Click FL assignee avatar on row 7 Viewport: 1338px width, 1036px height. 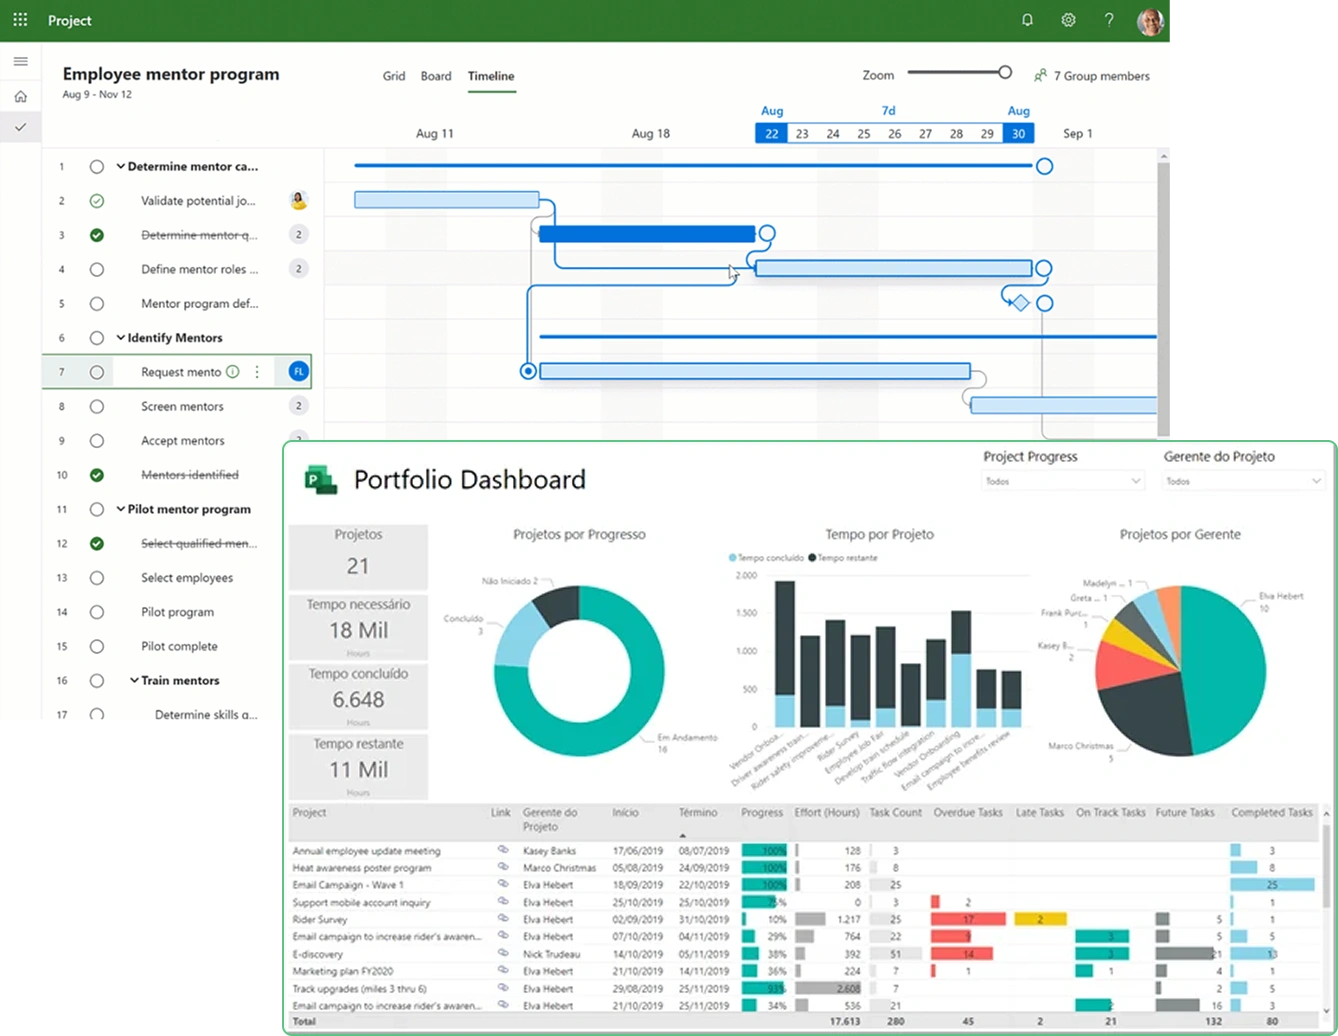pos(298,372)
